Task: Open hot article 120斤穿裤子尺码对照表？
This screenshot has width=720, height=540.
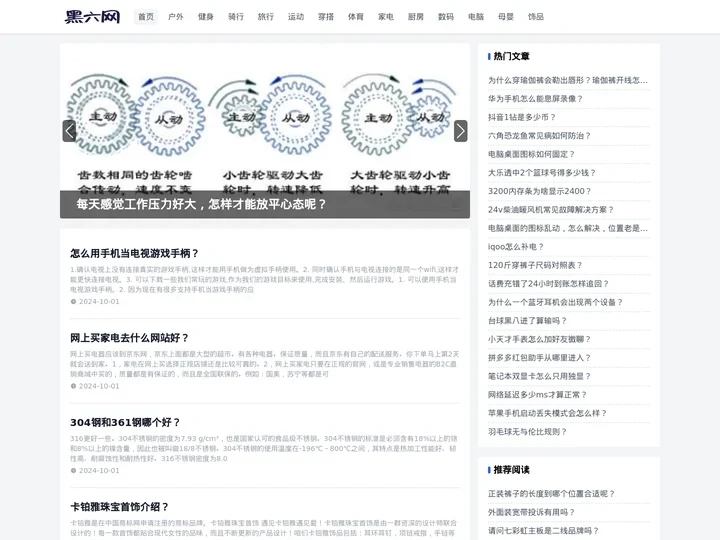Action: [x=535, y=265]
